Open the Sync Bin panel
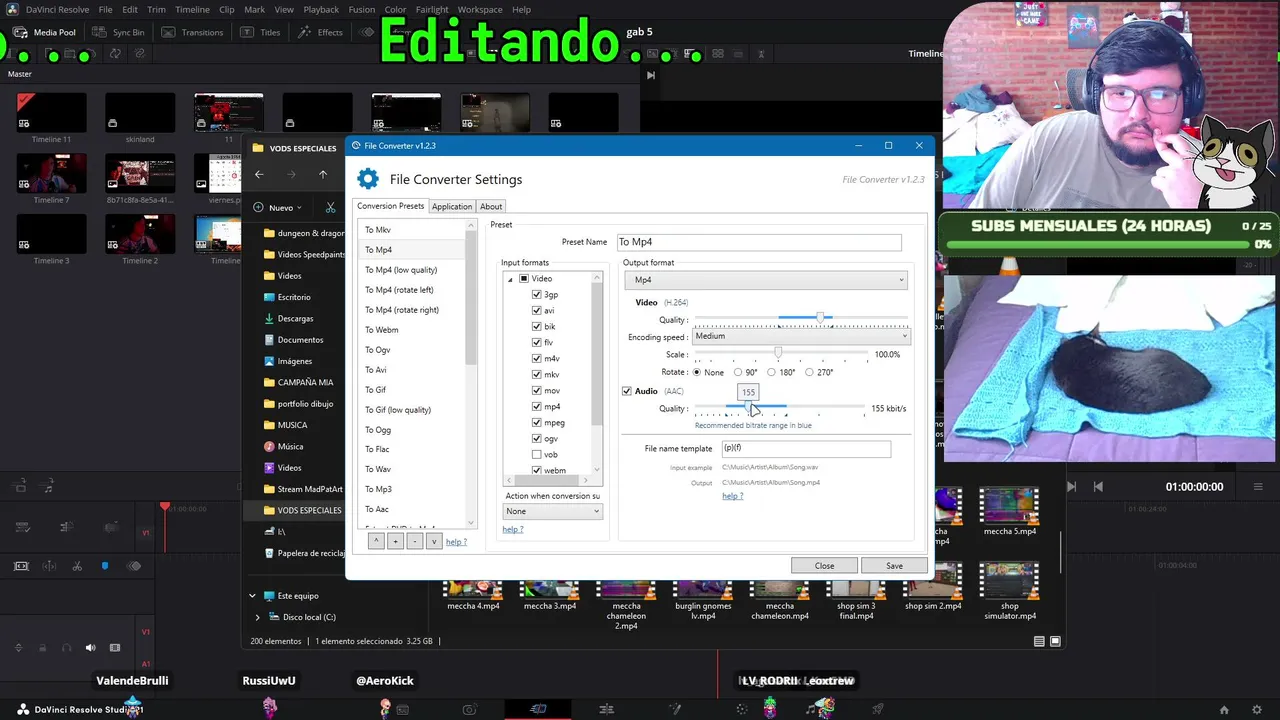Viewport: 1280px width, 720px height. tap(119, 32)
